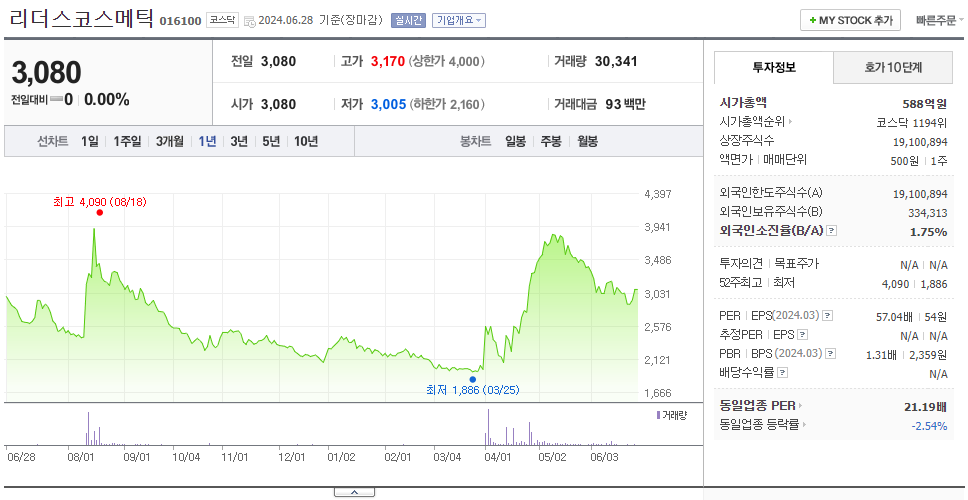Click the 상장주식수 value 19,100,894
The height and width of the screenshot is (500, 968).
point(920,142)
